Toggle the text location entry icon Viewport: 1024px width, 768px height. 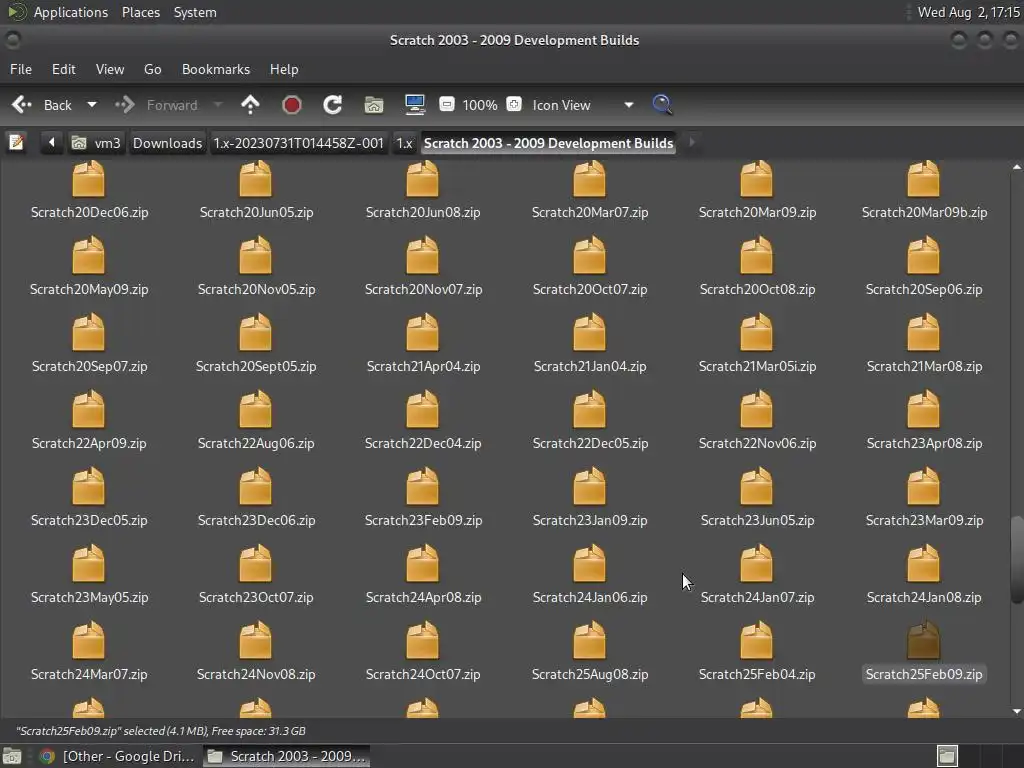[x=16, y=142]
